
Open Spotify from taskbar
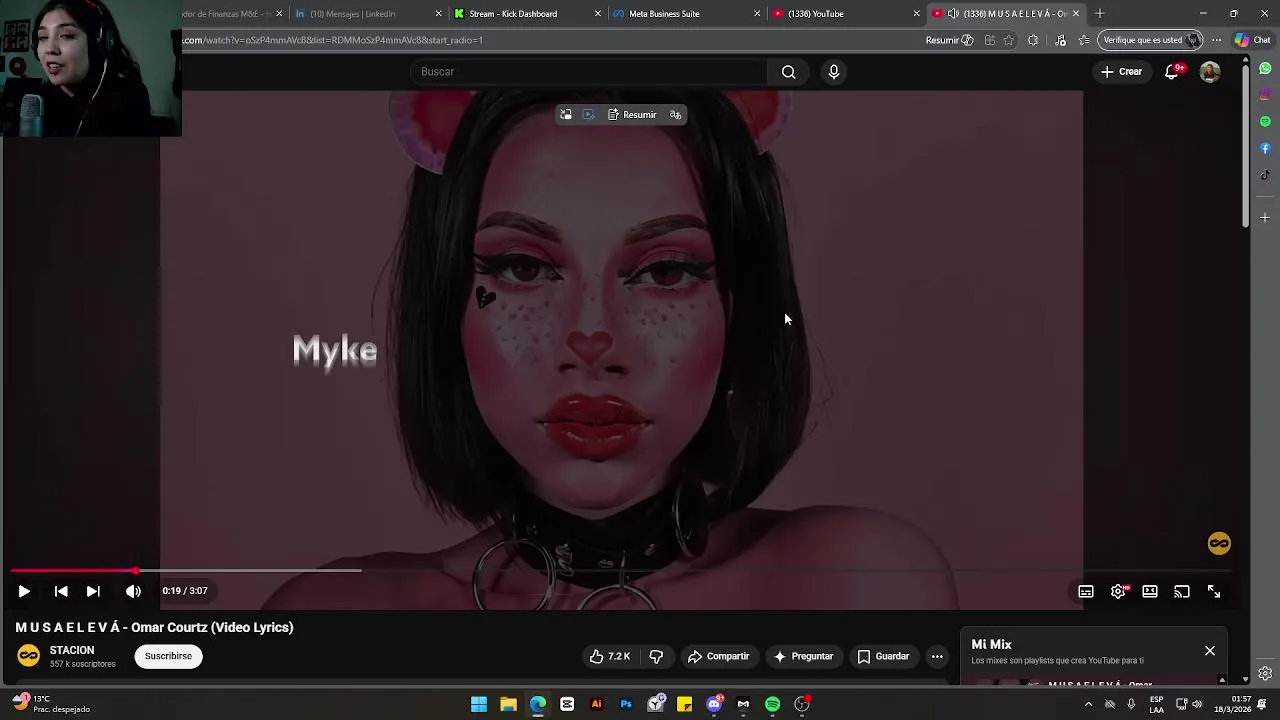(x=773, y=704)
